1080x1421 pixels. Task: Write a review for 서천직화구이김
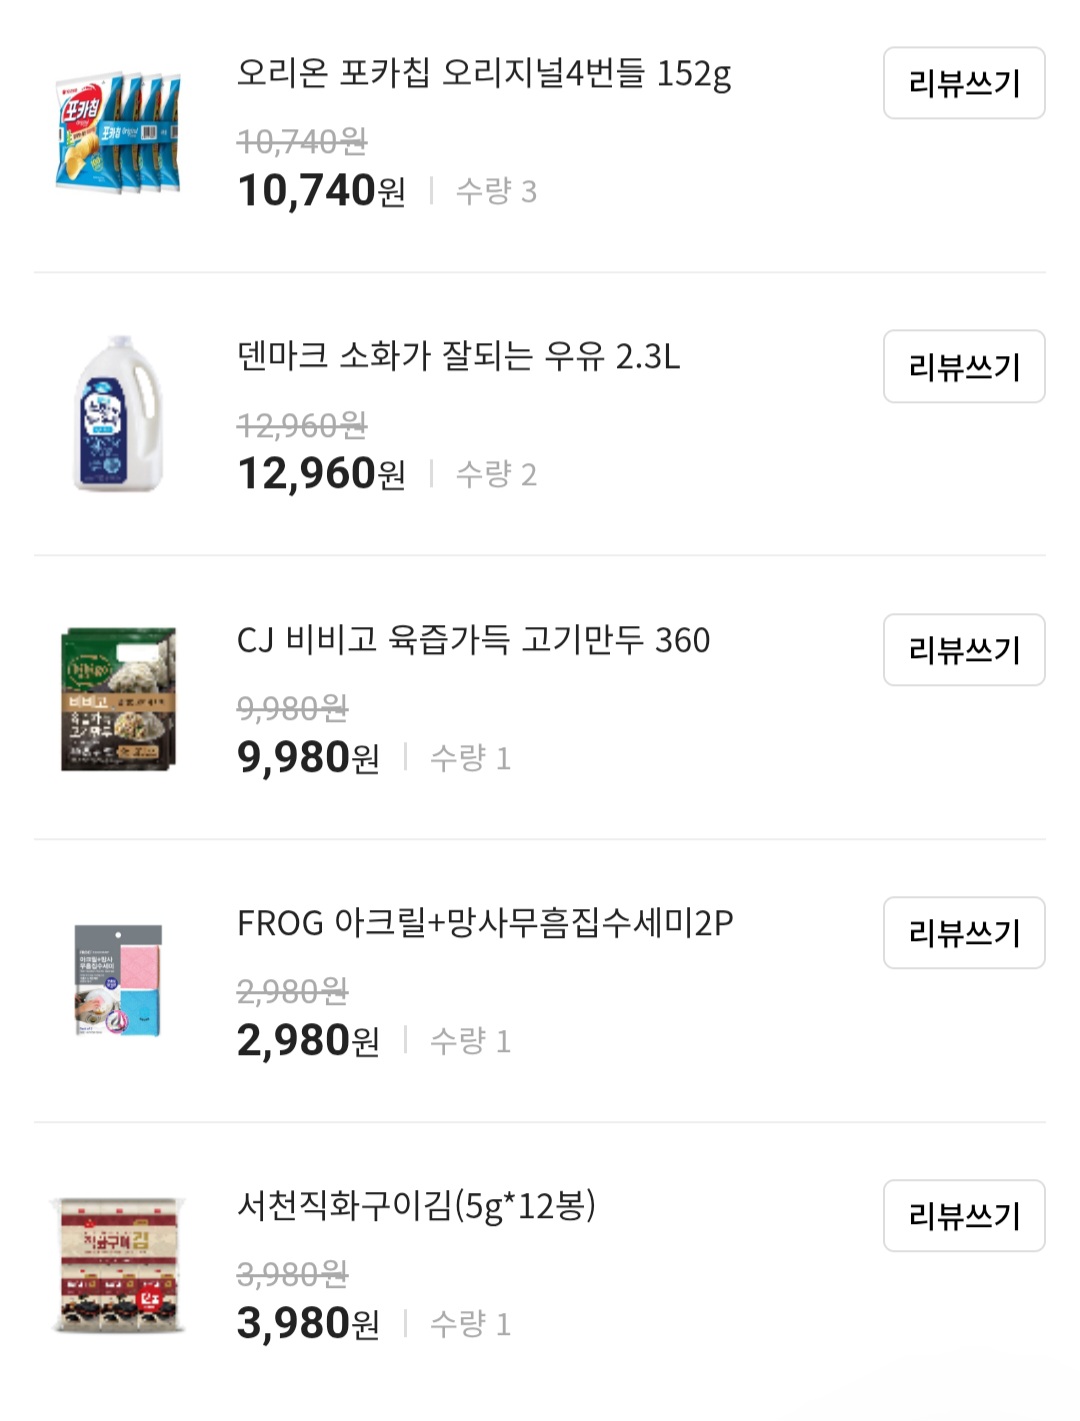click(x=963, y=1216)
